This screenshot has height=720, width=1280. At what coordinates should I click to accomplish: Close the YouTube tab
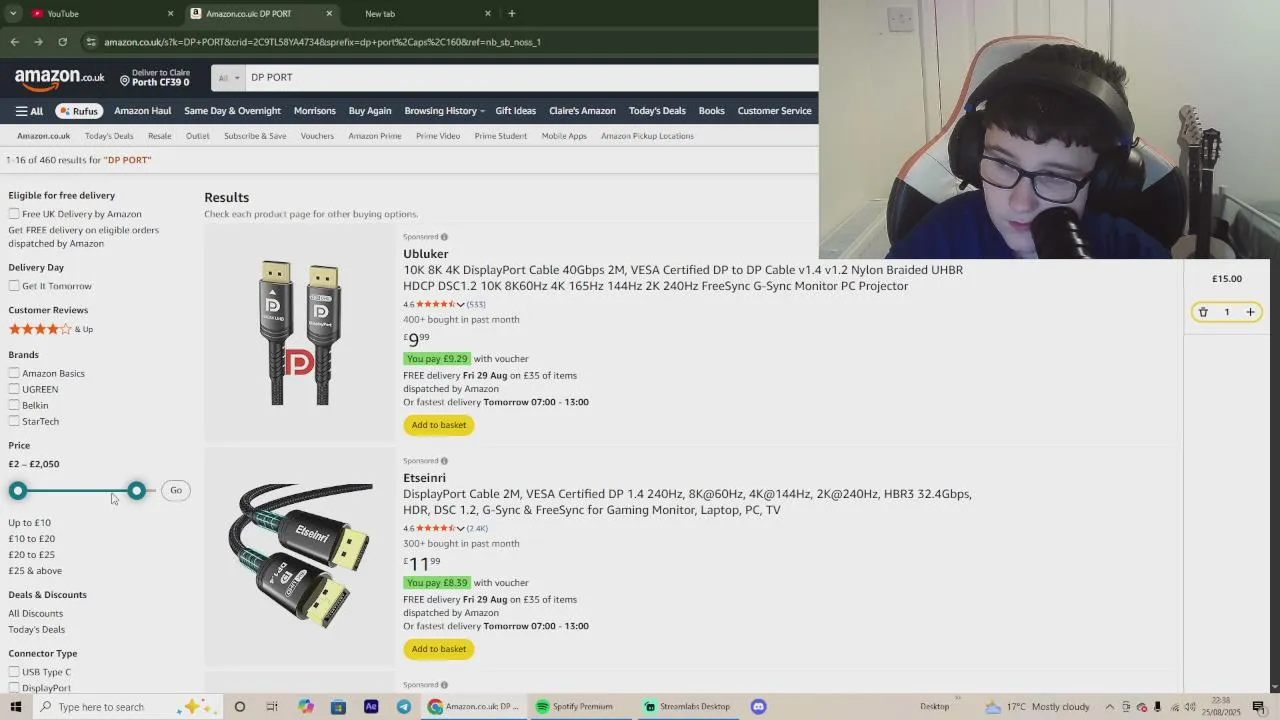tap(170, 13)
